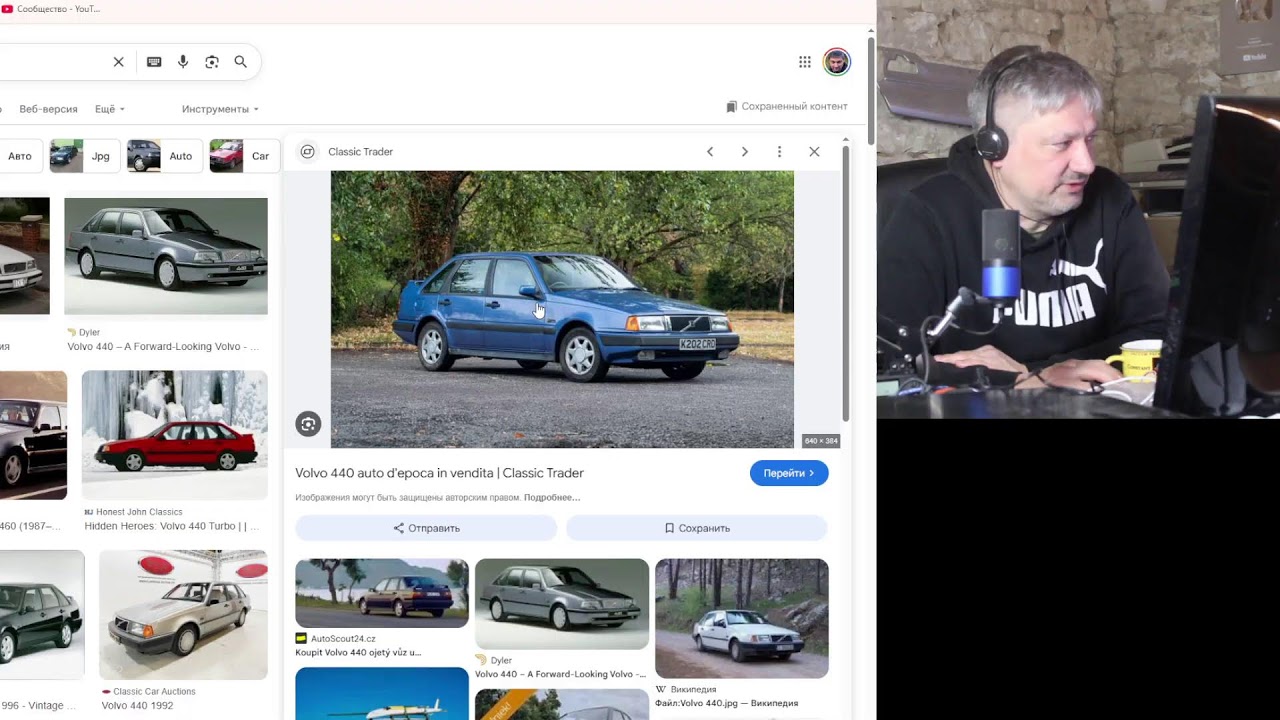The image size is (1280, 720).
Task: Go to previous image in preview panel
Action: click(x=710, y=152)
